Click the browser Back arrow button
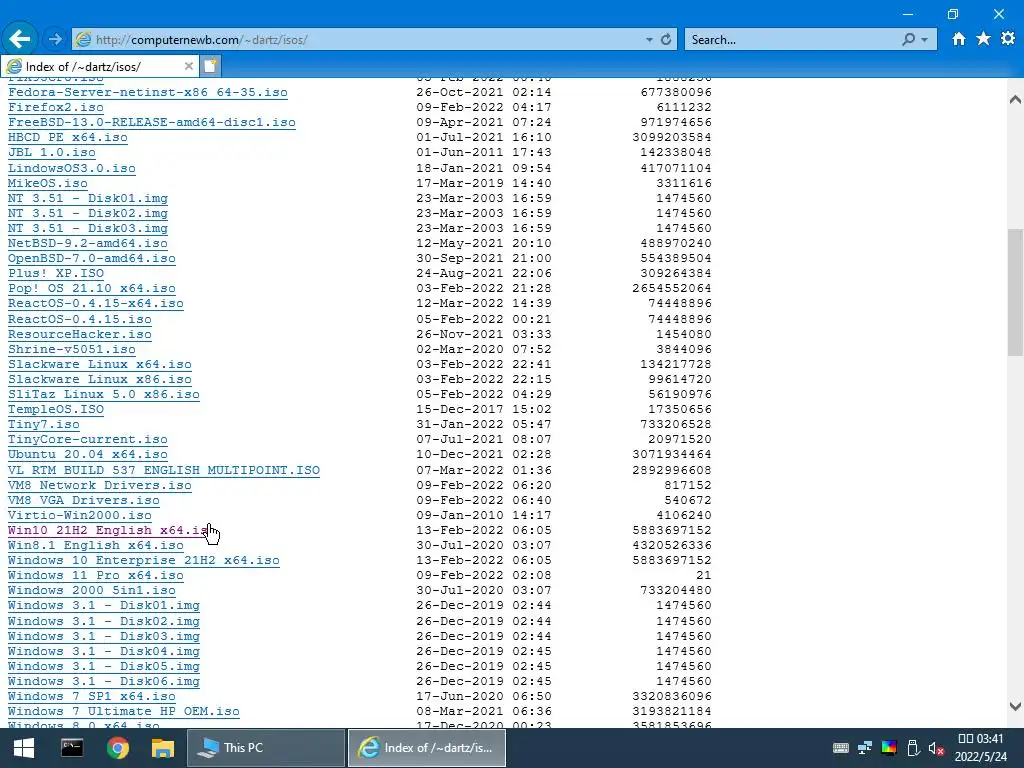The width and height of the screenshot is (1024, 768). (20, 39)
